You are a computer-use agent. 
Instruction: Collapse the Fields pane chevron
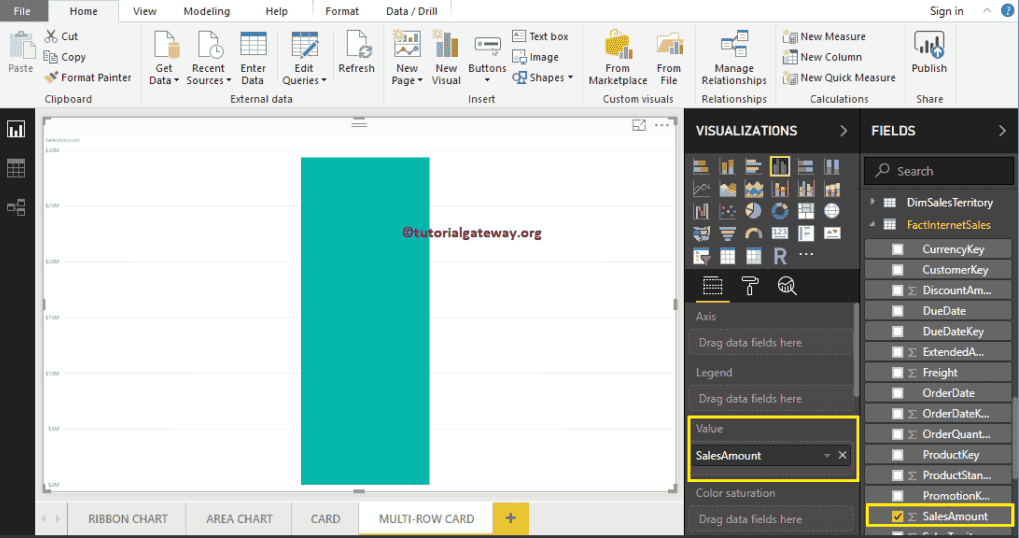(x=1002, y=131)
